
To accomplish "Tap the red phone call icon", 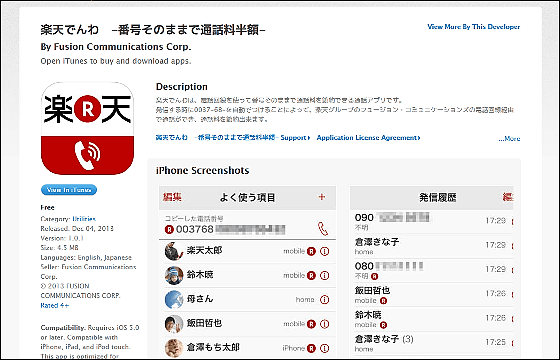I will 323,229.
